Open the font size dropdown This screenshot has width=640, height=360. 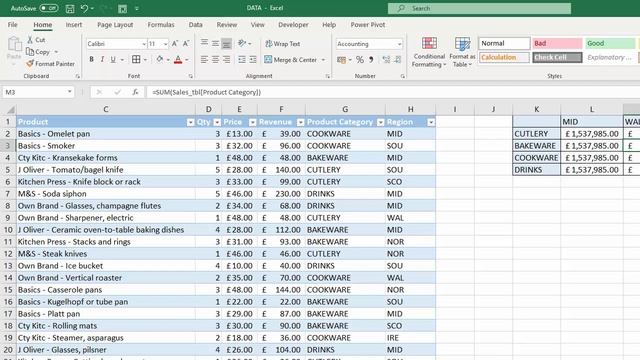[x=165, y=44]
